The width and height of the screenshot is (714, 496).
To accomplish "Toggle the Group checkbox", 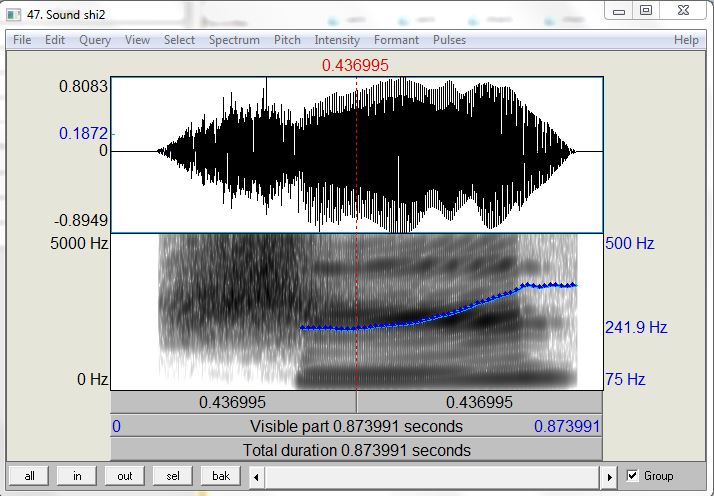I will (x=632, y=476).
